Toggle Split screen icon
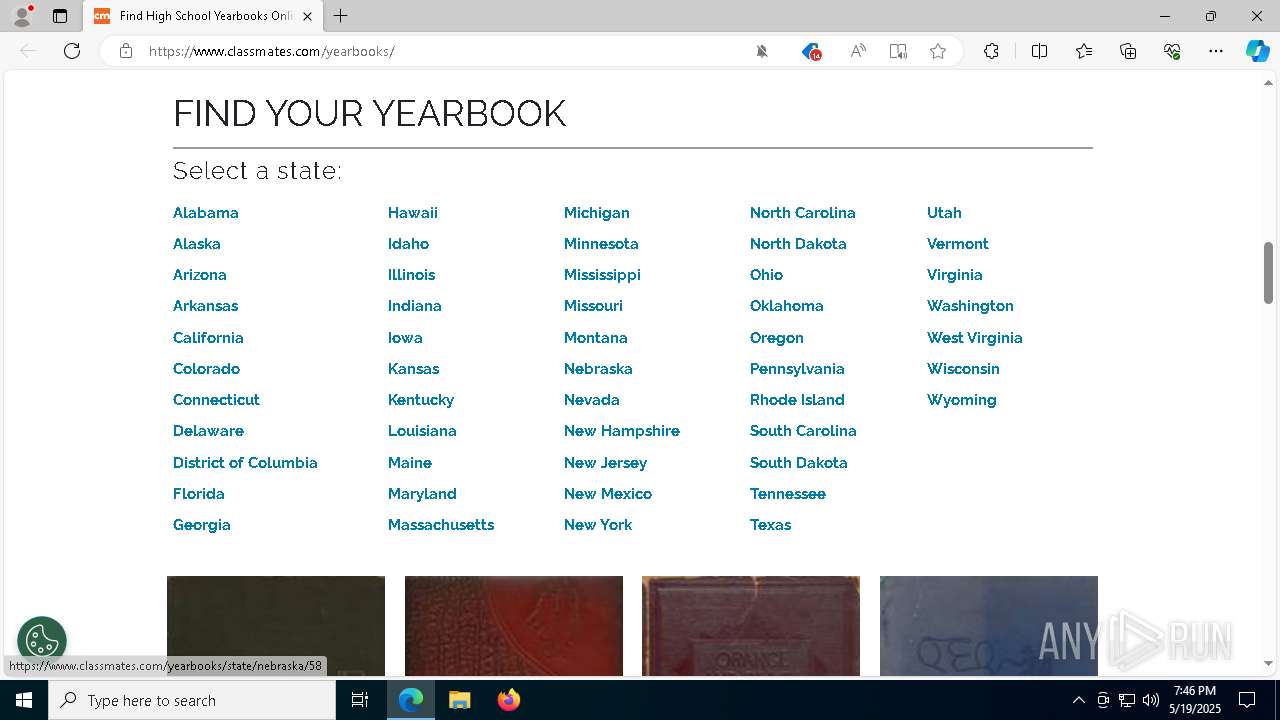The height and width of the screenshot is (720, 1280). coord(1039,51)
